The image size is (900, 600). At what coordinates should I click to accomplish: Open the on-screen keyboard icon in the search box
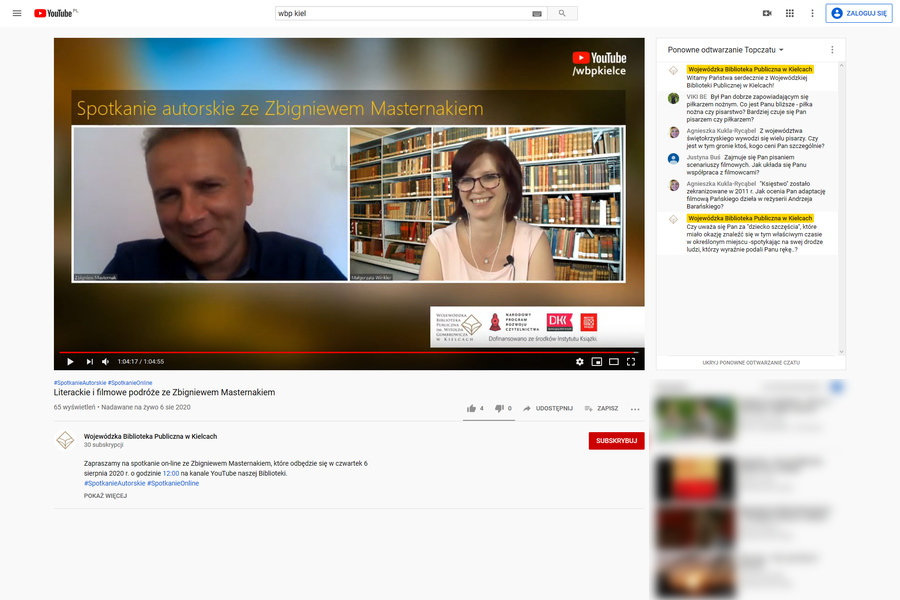[x=537, y=14]
